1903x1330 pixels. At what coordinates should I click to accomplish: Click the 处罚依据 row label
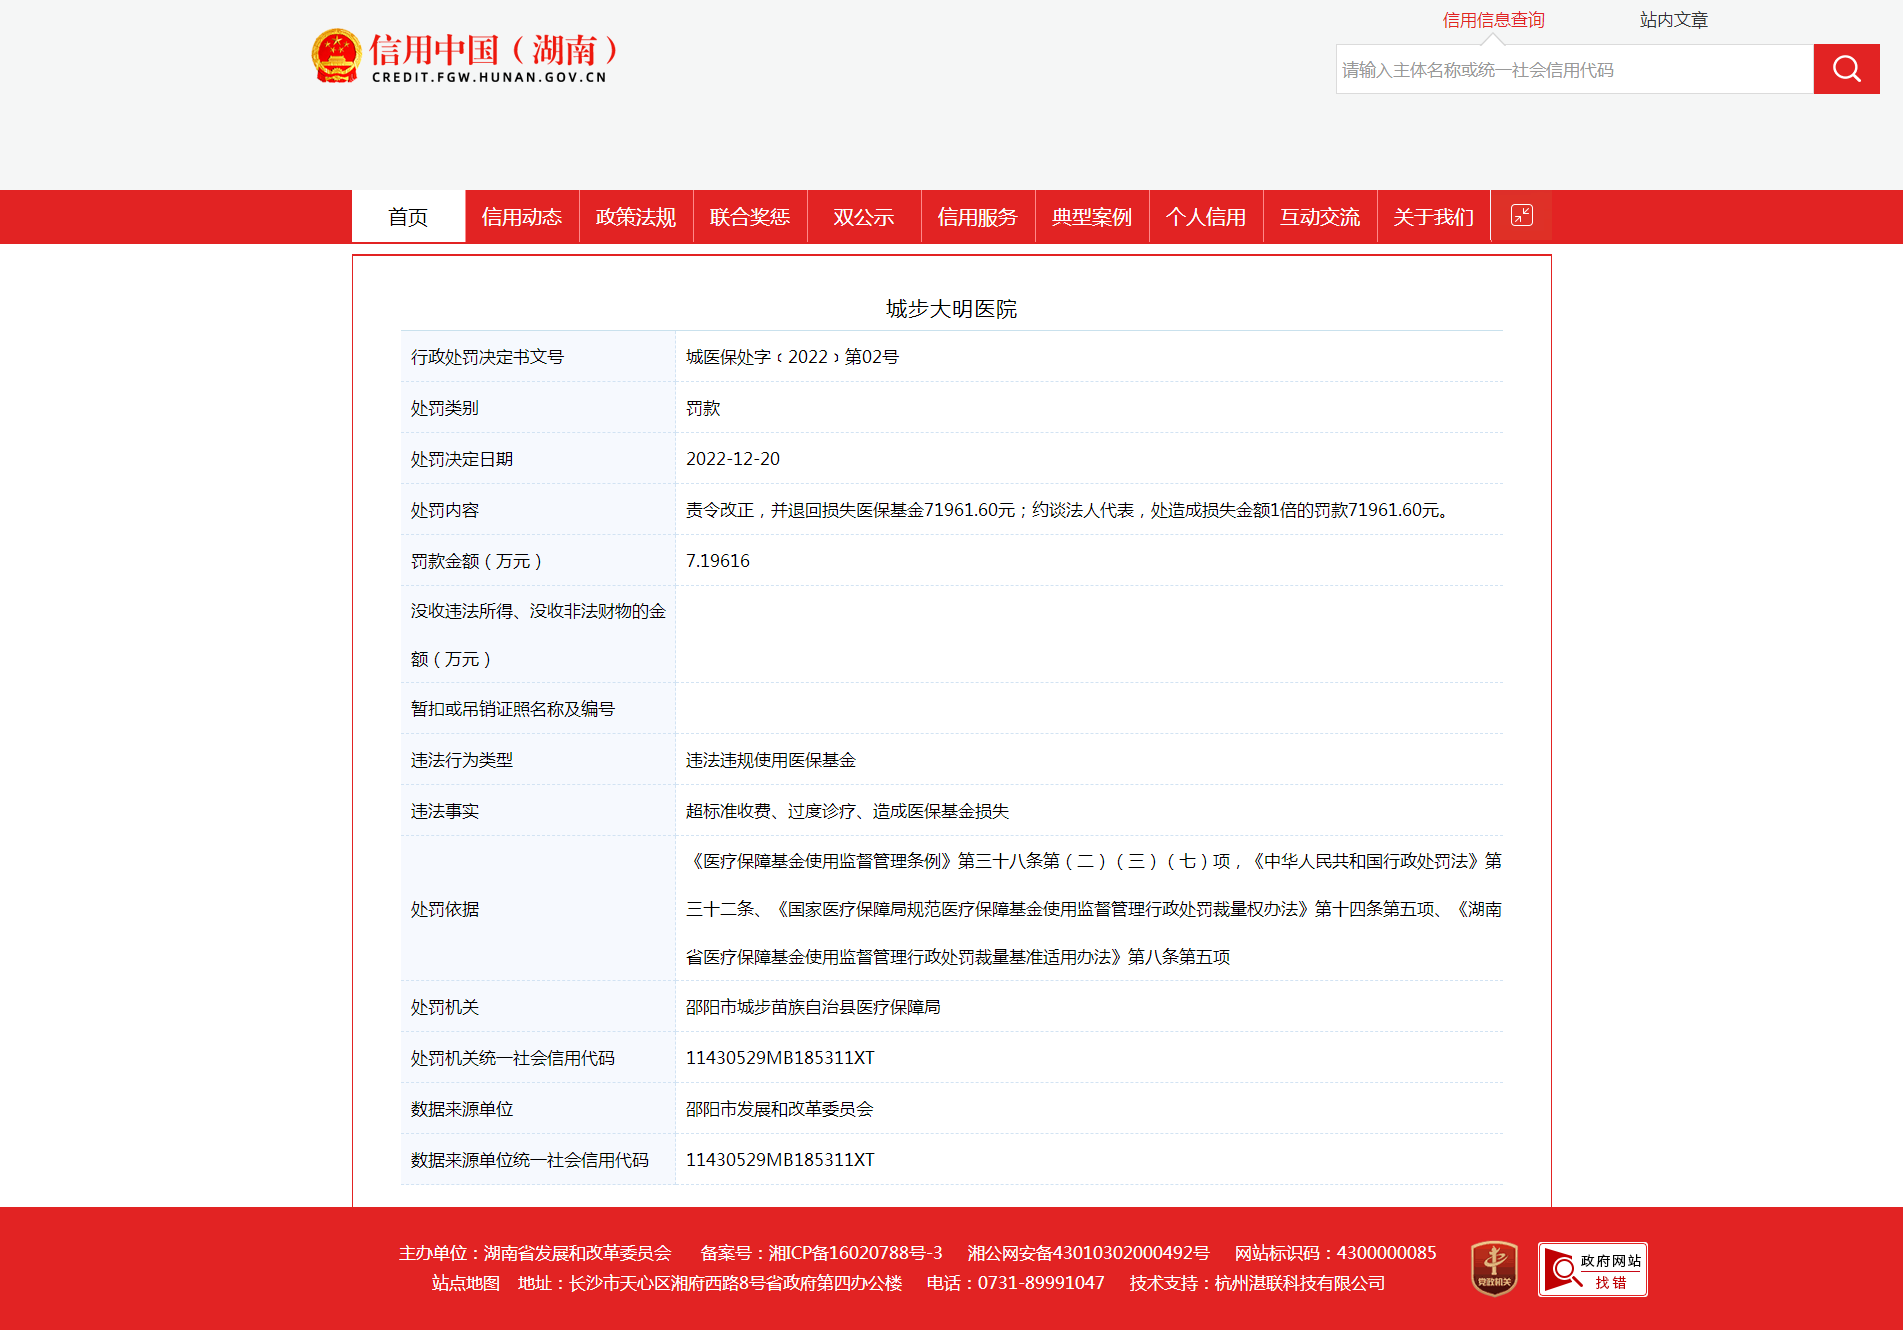445,909
